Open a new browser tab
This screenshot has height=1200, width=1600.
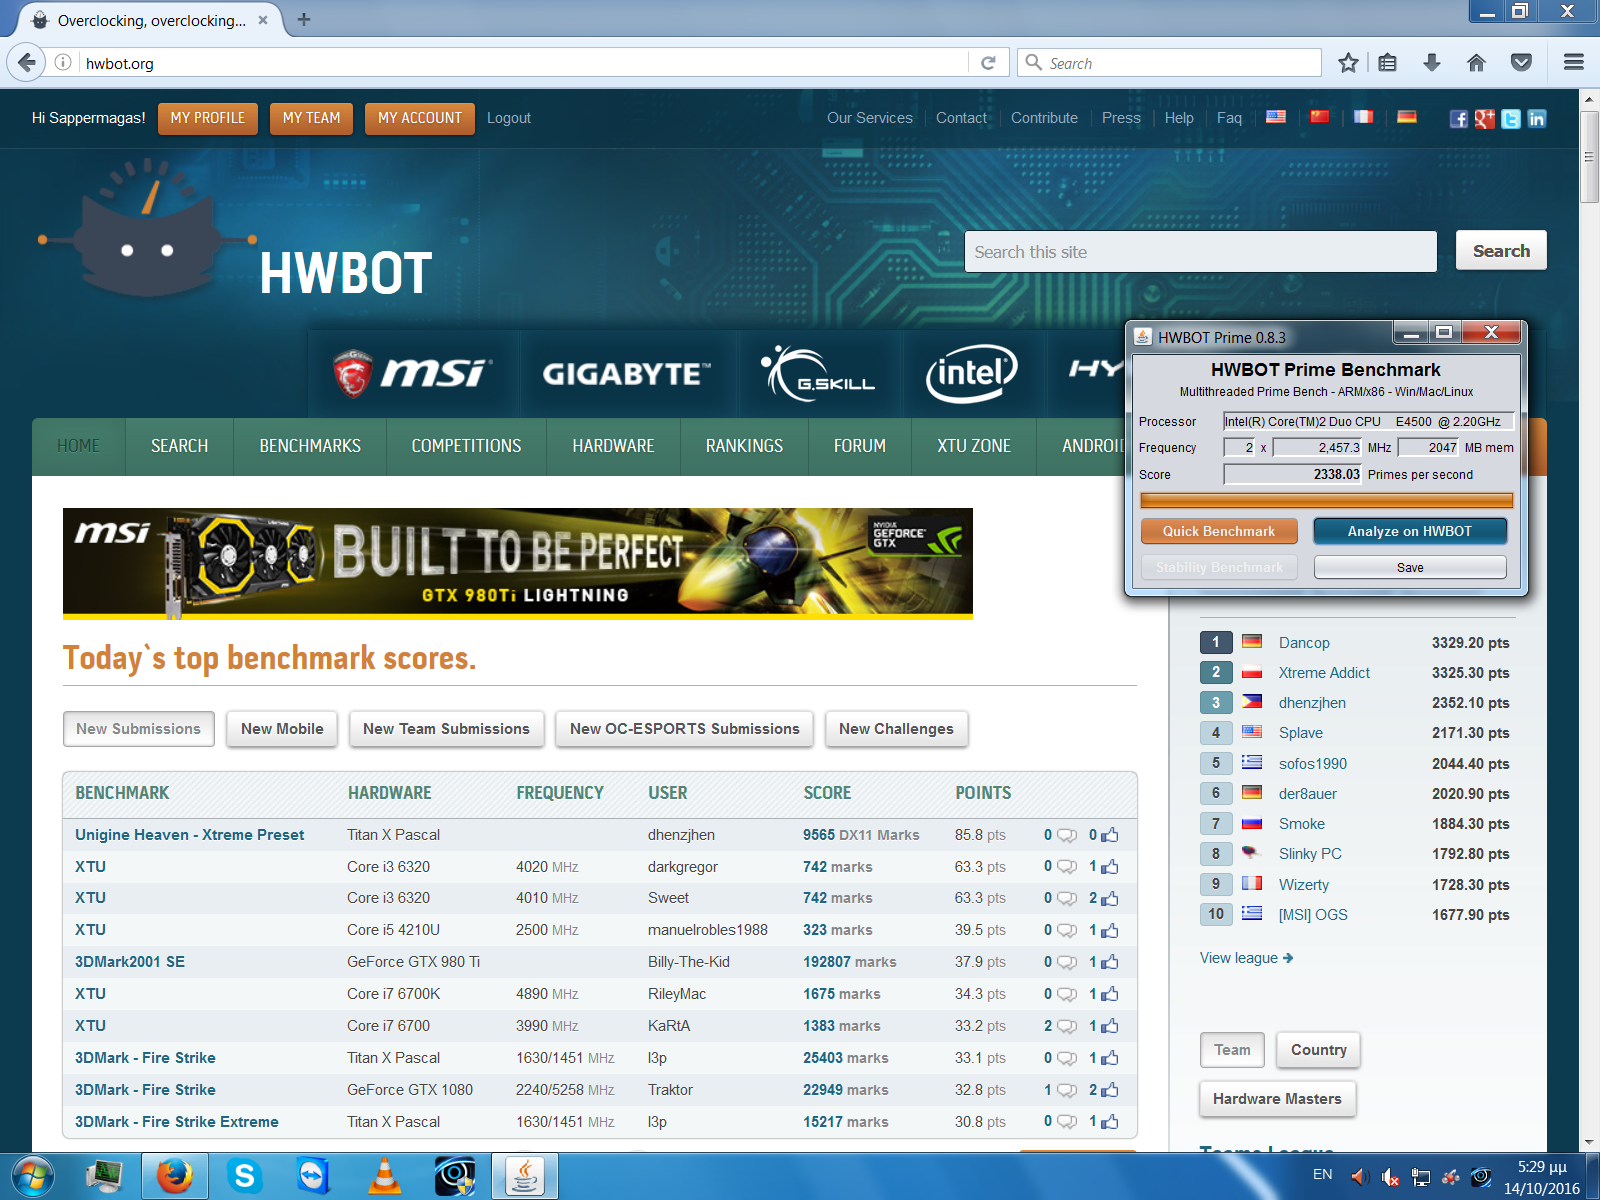click(304, 19)
